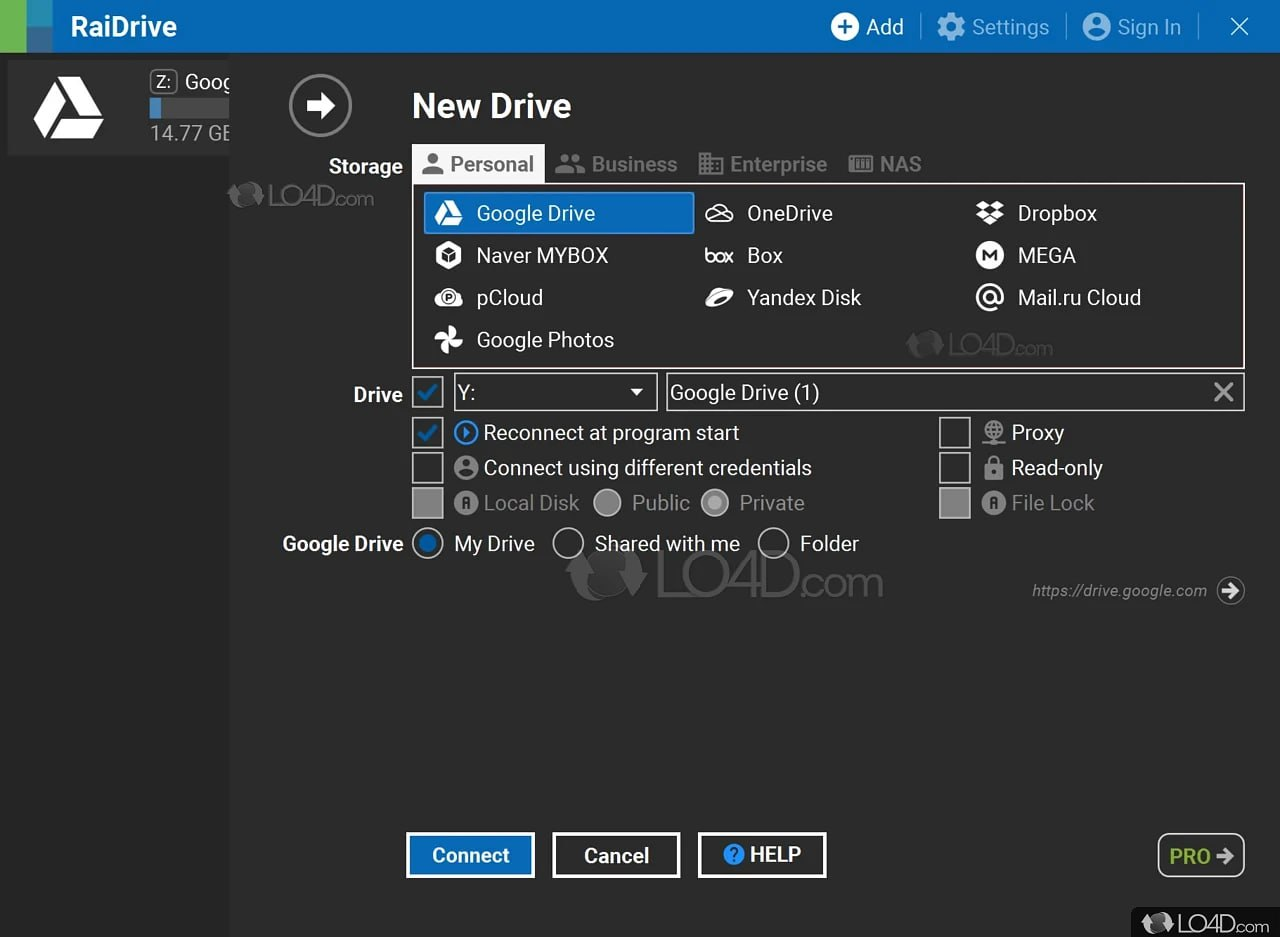Tick the Proxy checkbox
This screenshot has height=937, width=1280.
(955, 433)
